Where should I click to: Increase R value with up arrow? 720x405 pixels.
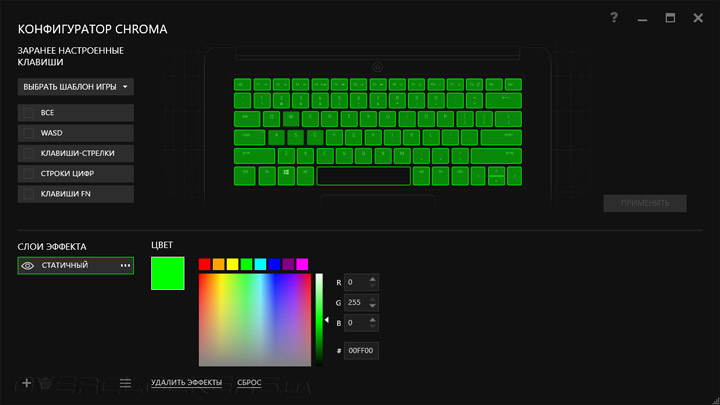point(373,279)
